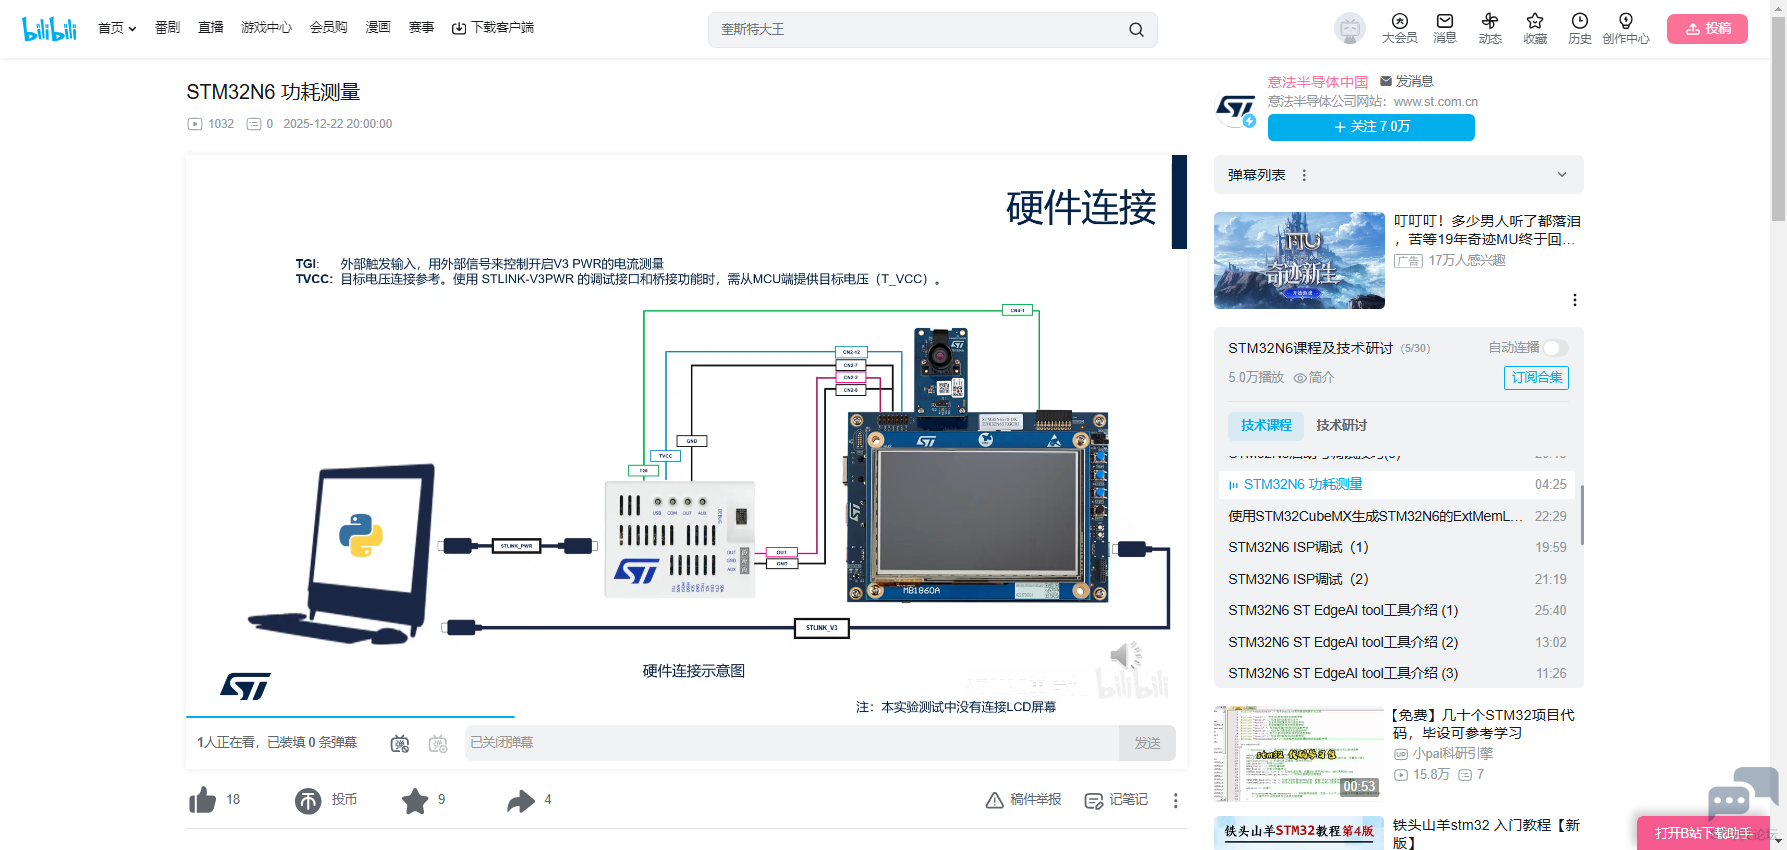Click the 订阅合集 subscribe button

[x=1536, y=378]
